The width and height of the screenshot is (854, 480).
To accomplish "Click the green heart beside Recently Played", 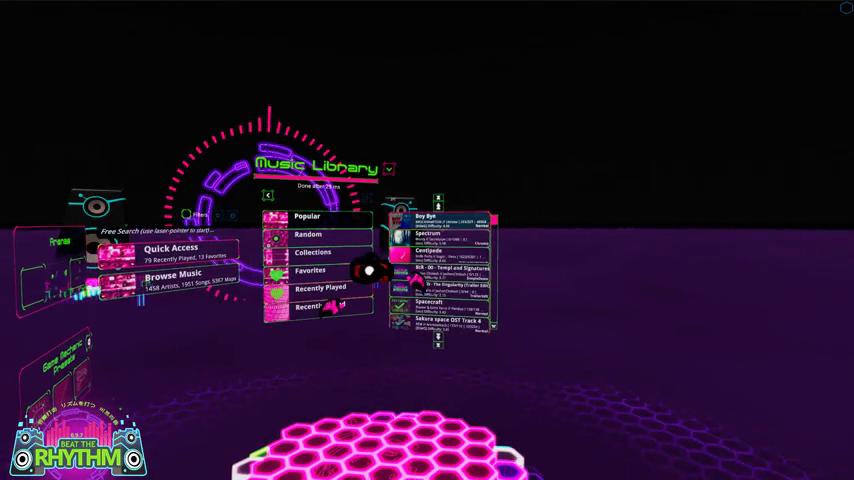I will pyautogui.click(x=277, y=294).
